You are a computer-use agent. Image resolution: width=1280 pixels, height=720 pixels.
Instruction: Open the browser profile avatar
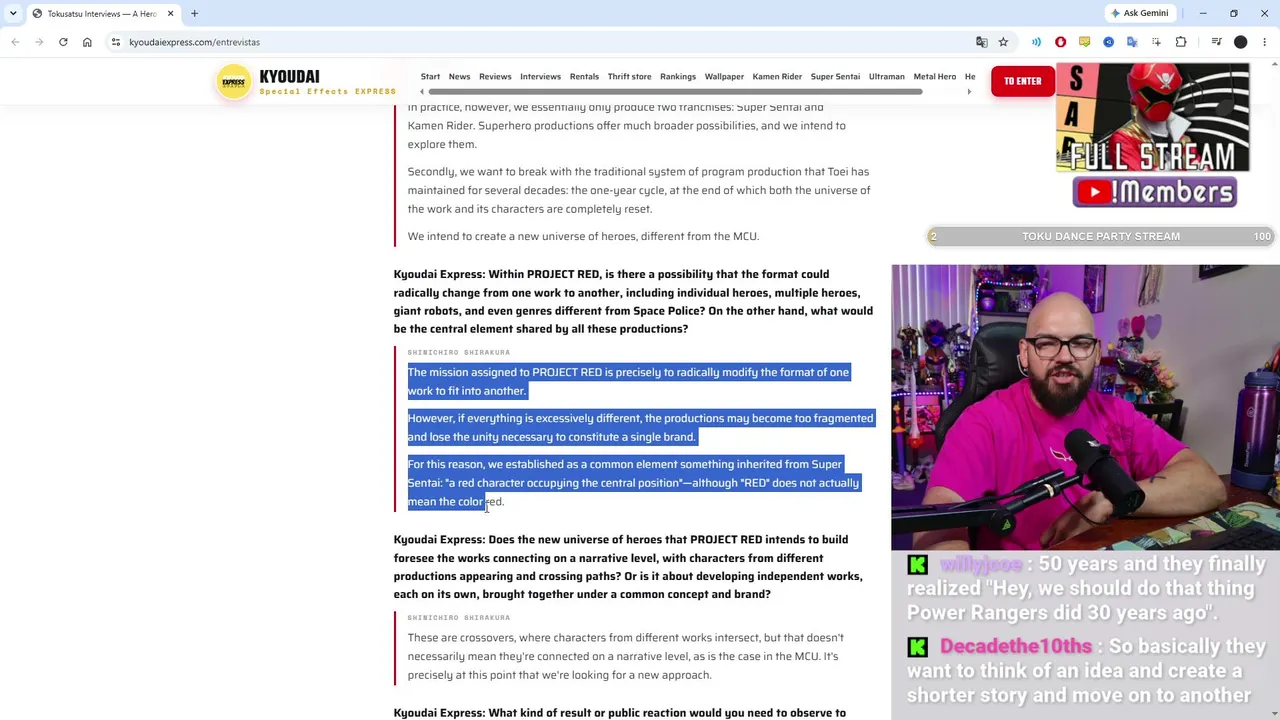[1240, 42]
